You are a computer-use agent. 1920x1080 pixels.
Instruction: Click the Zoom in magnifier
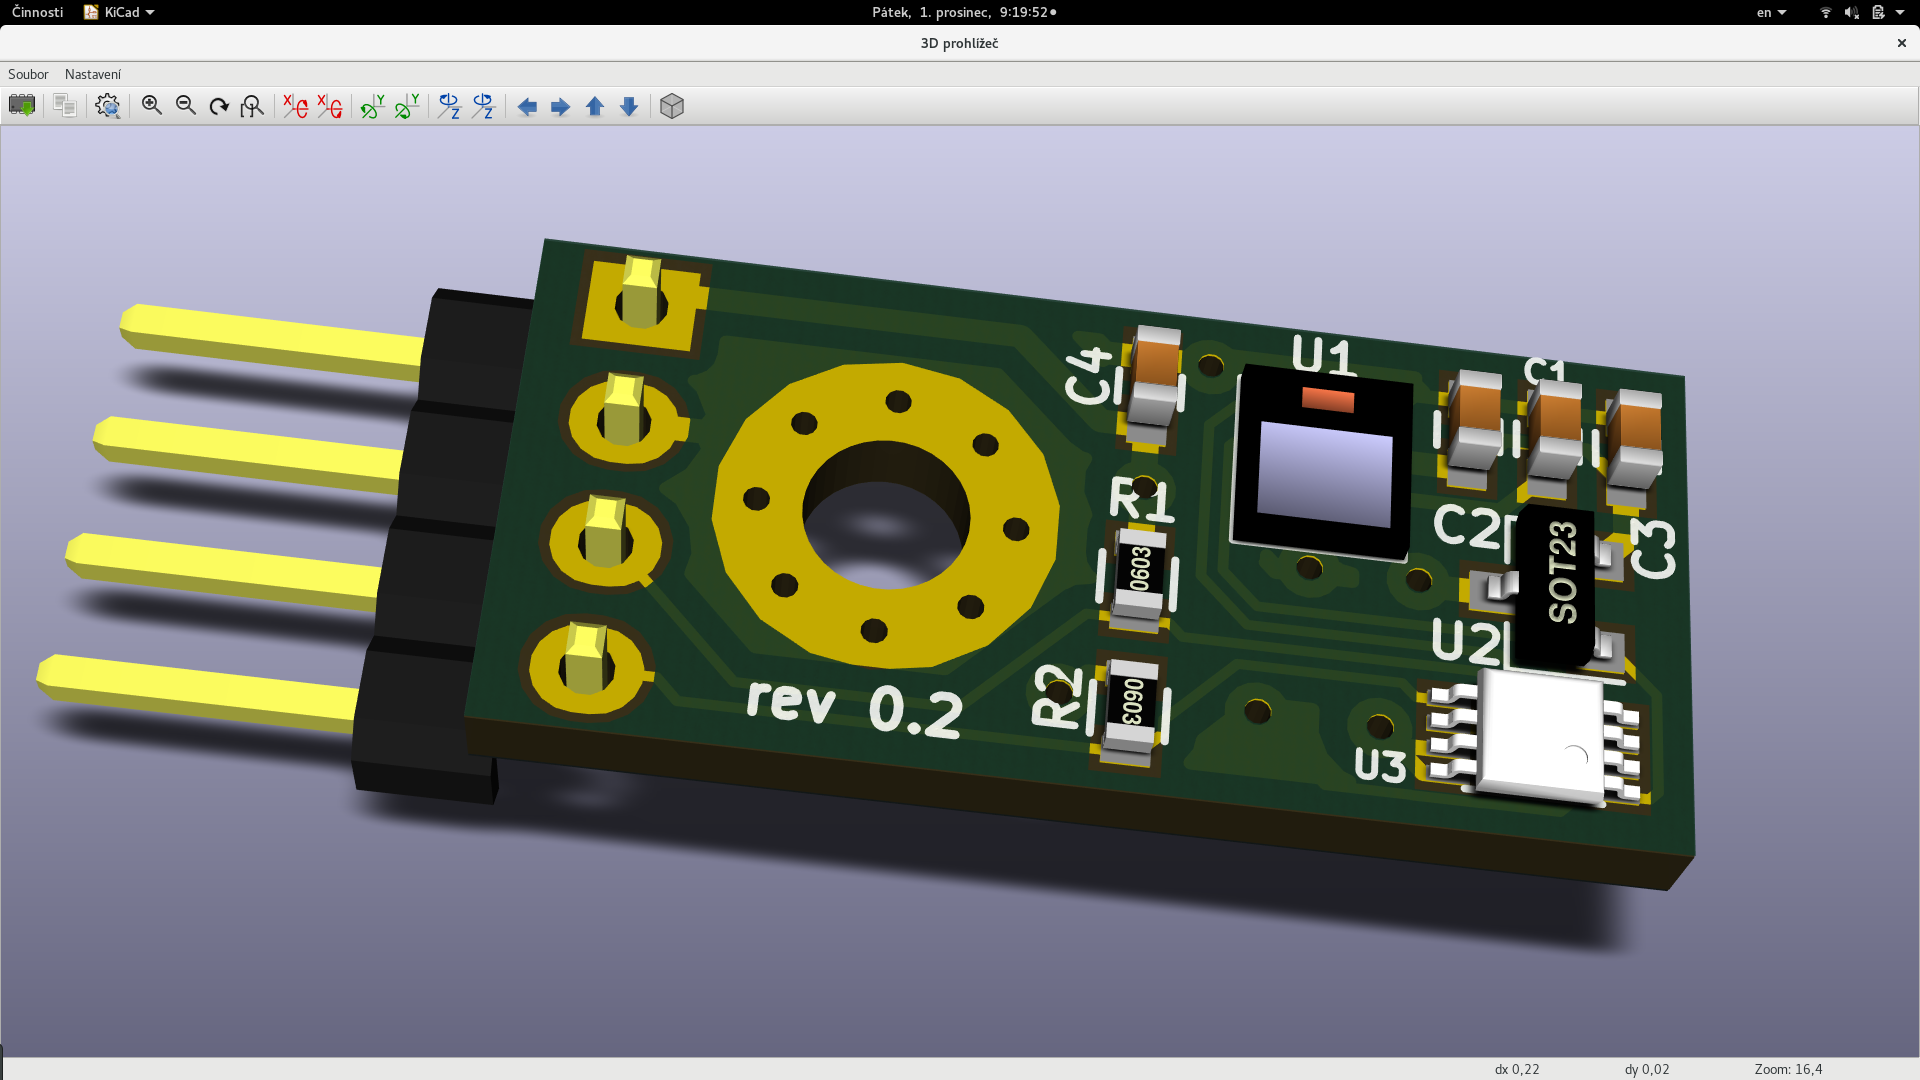coord(152,106)
